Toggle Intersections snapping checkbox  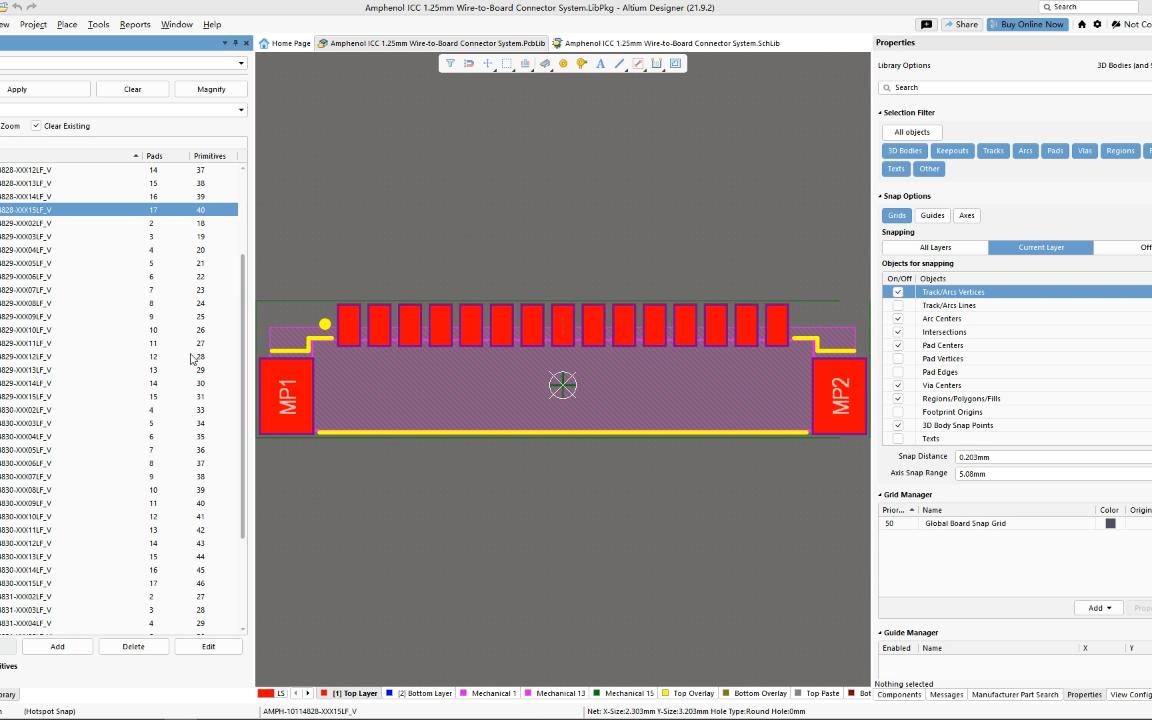898,332
